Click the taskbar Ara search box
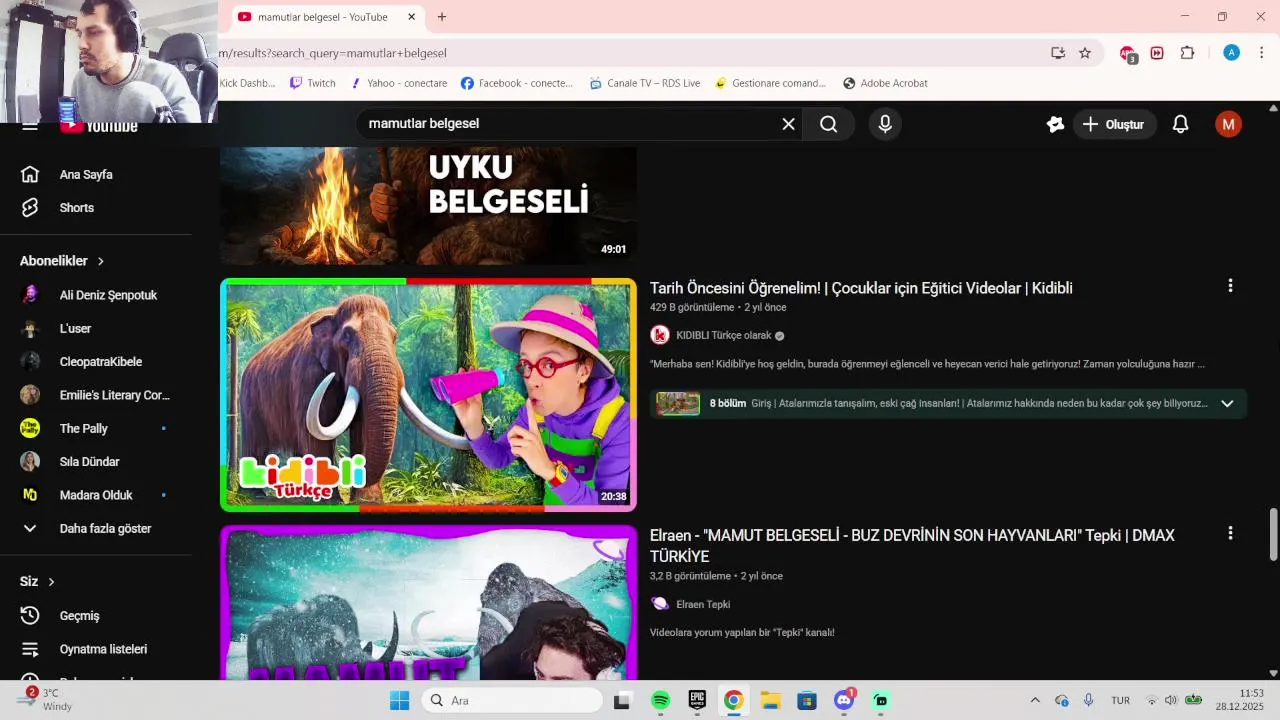The width and height of the screenshot is (1280, 720). click(512, 700)
